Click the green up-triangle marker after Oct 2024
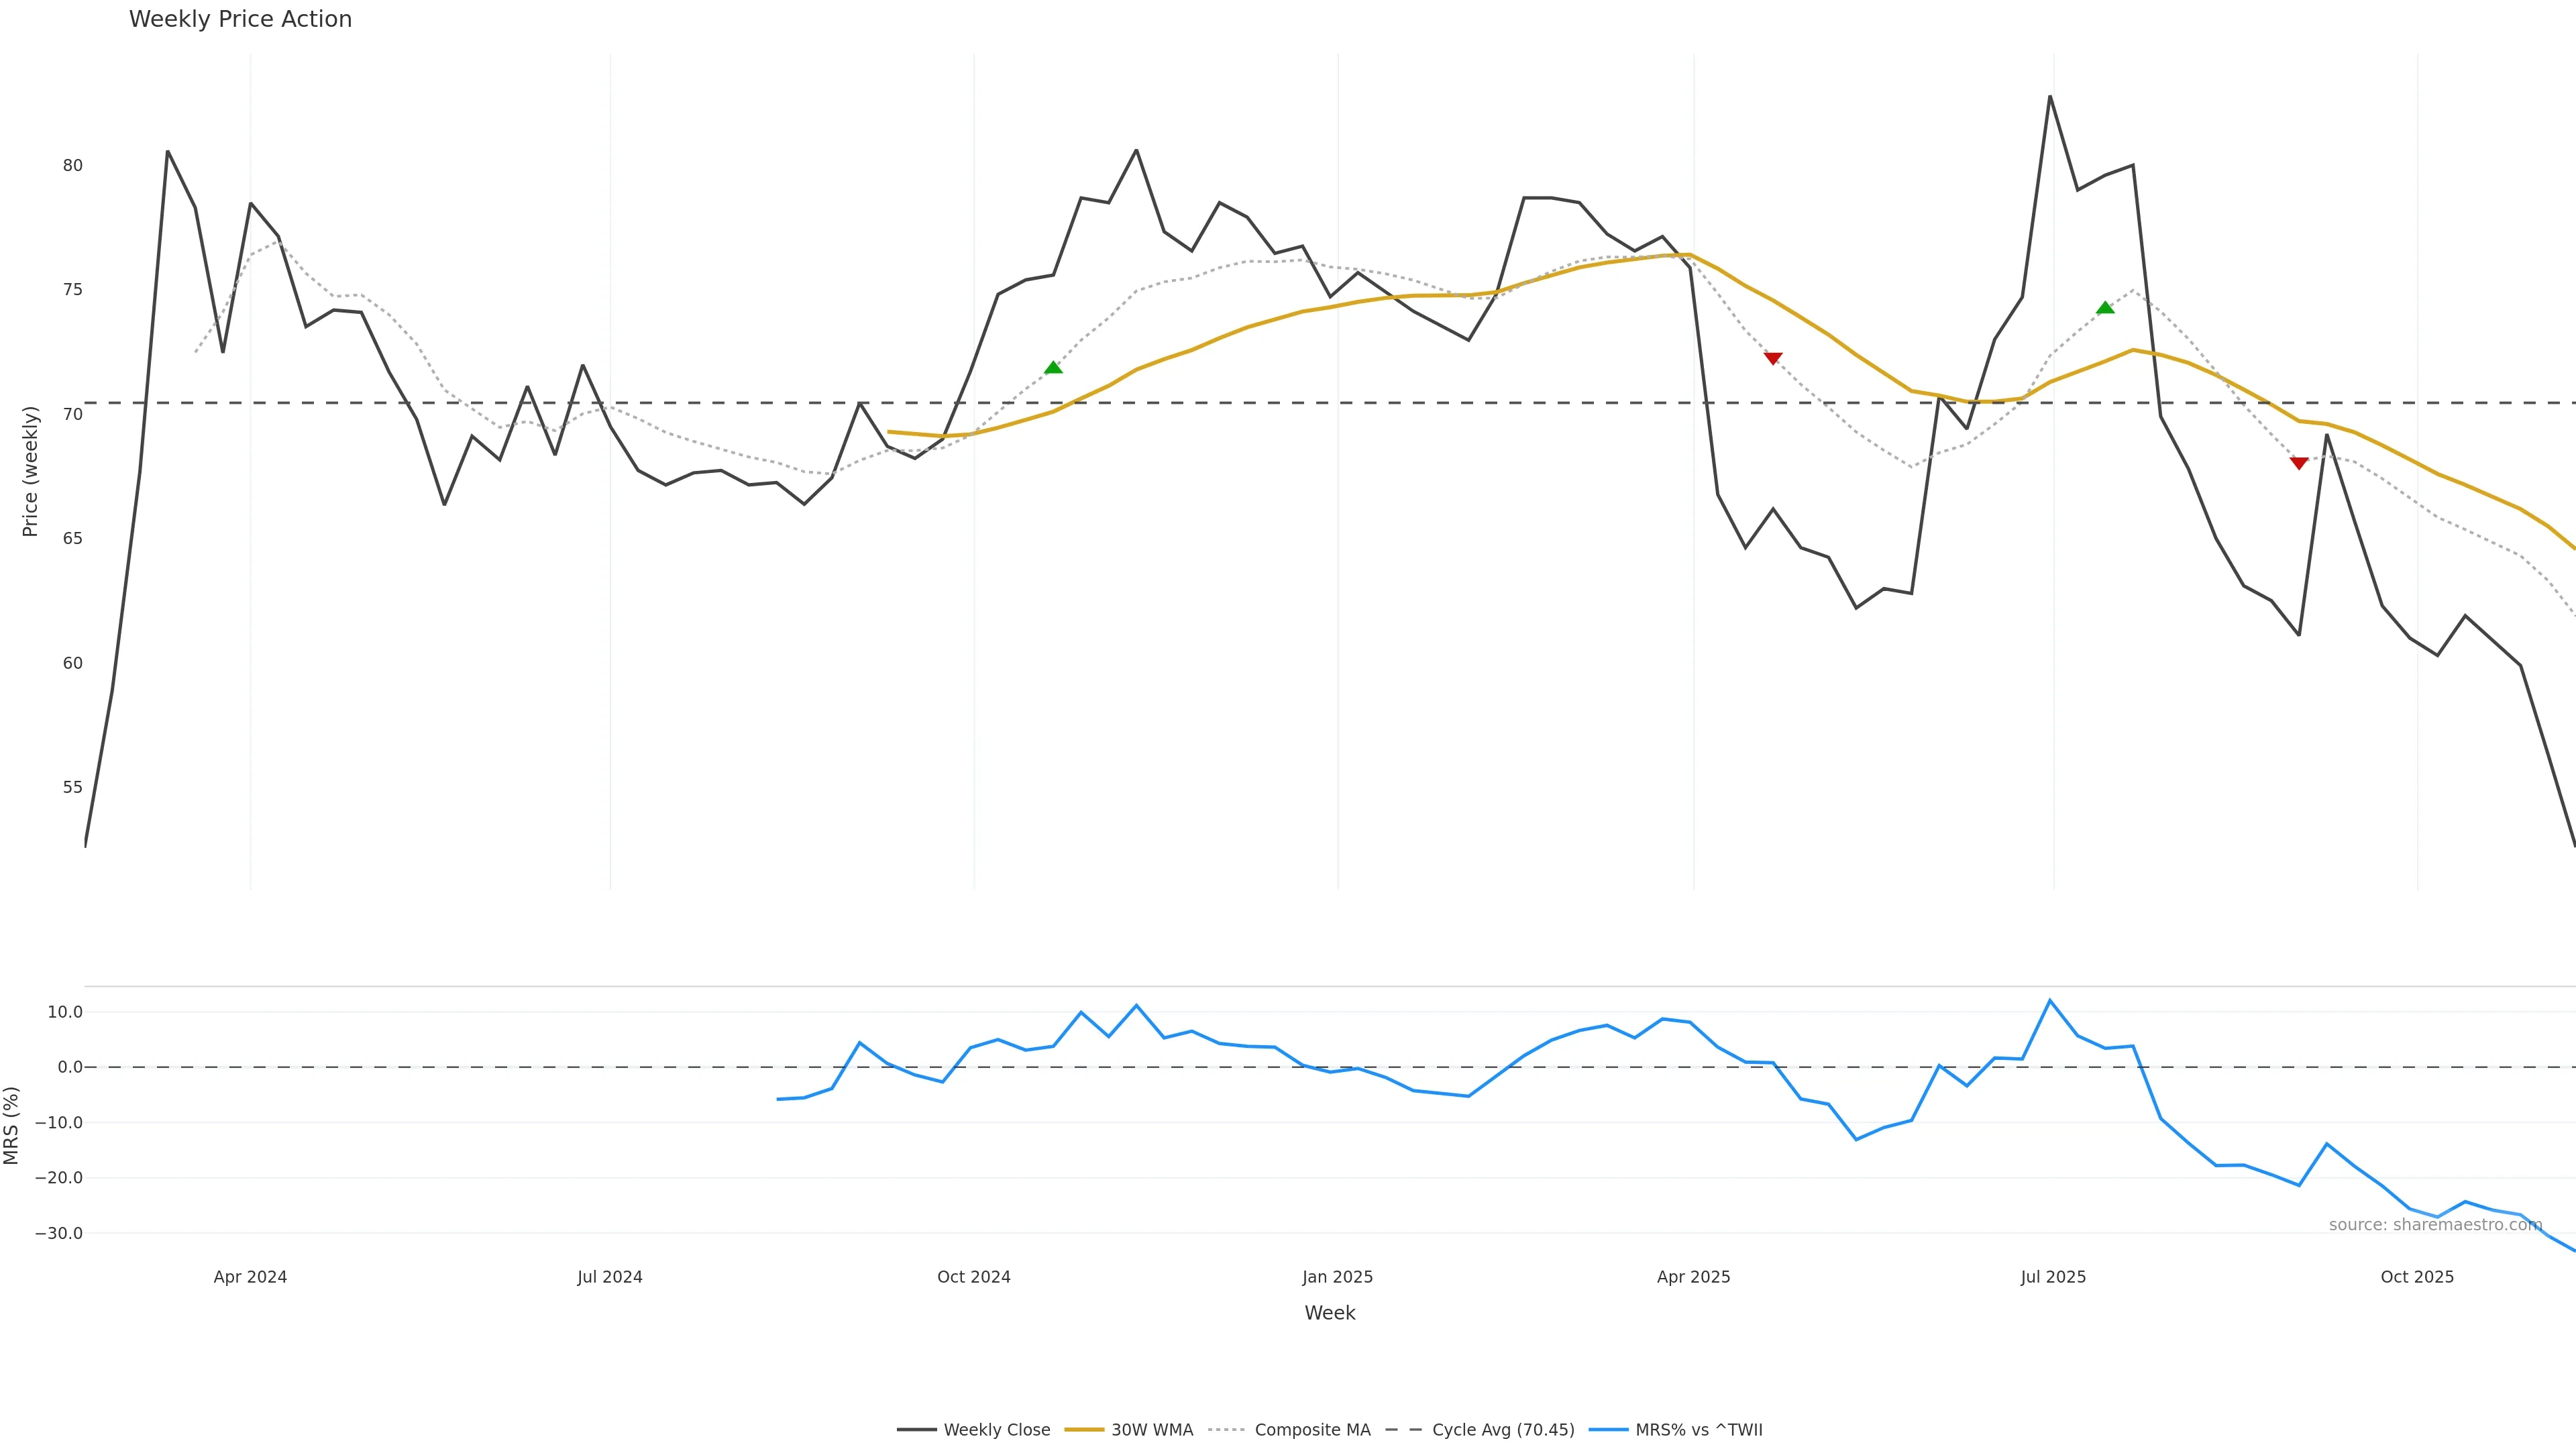Viewport: 2576px width, 1449px height. pyautogui.click(x=1053, y=368)
